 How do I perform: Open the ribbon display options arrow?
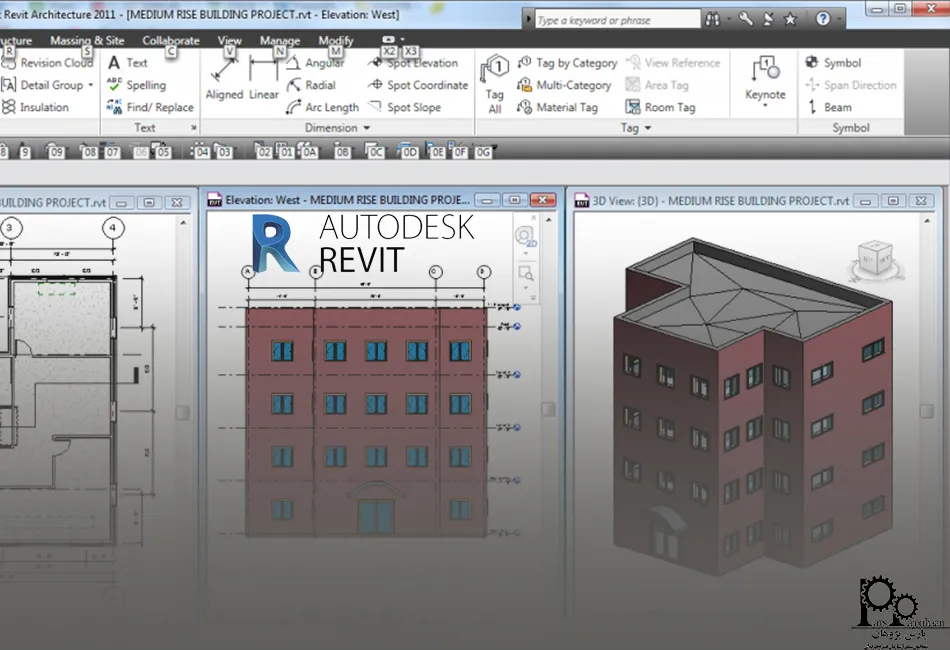tap(402, 39)
